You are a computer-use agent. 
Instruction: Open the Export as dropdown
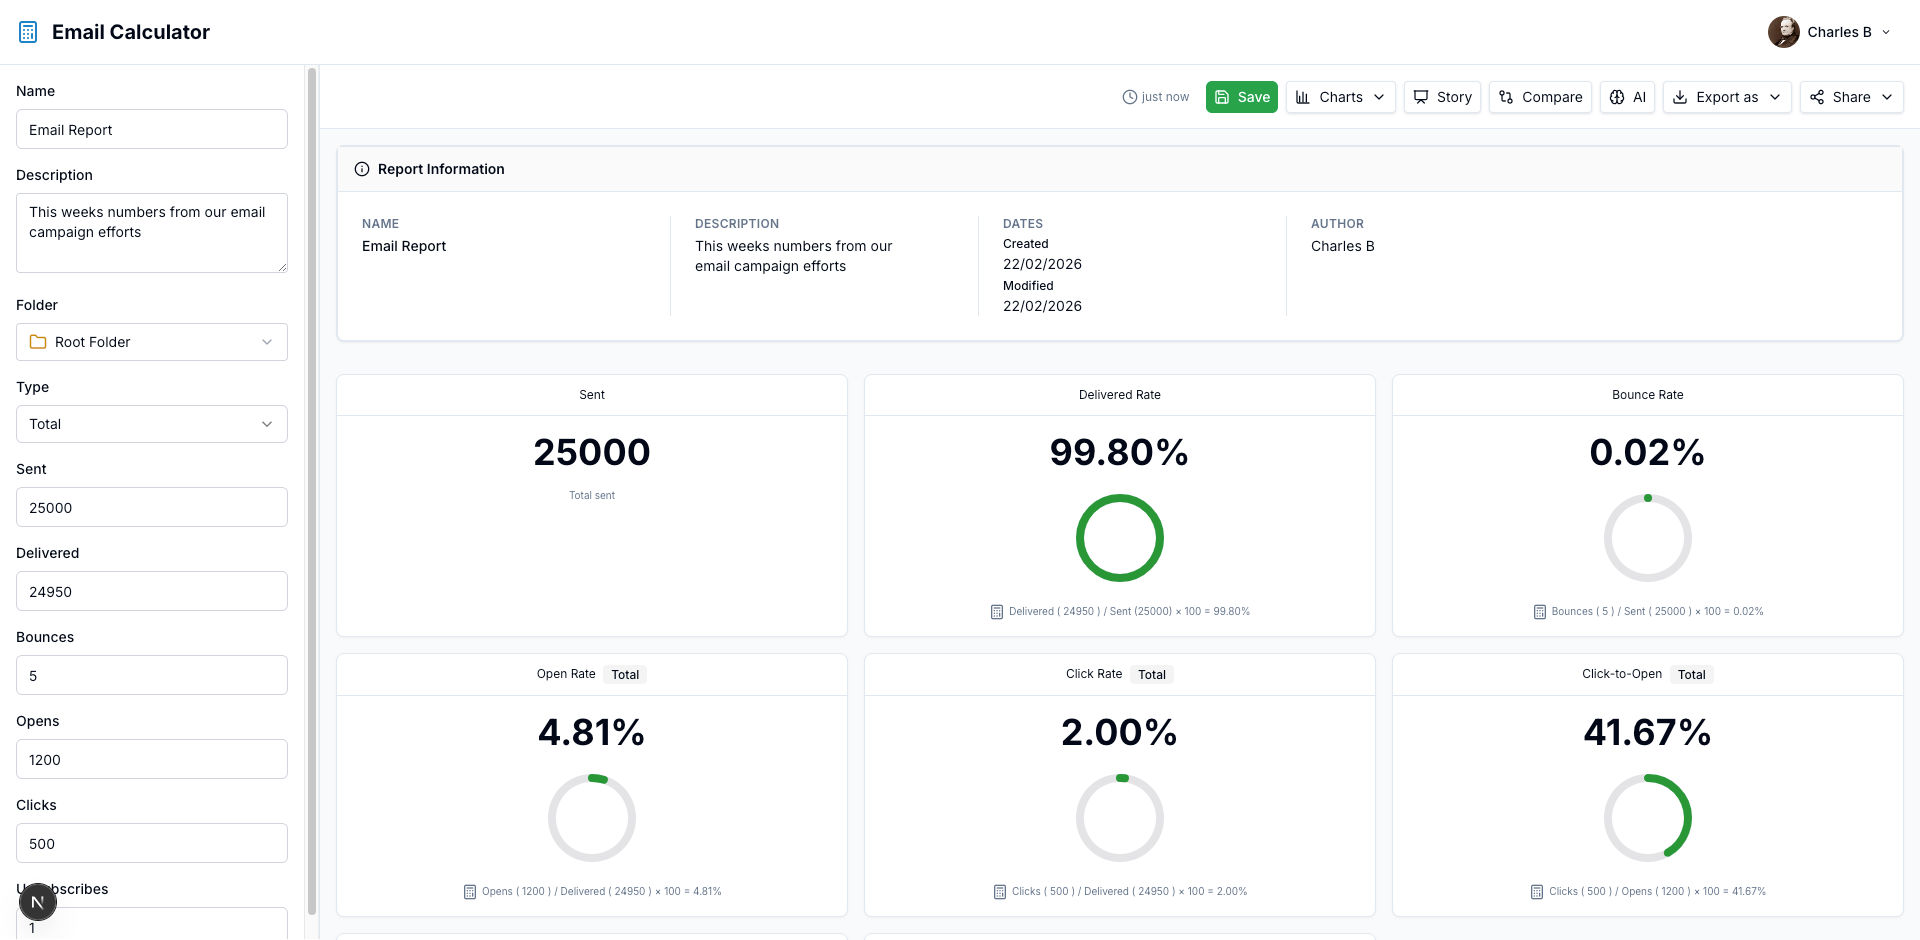click(x=1727, y=97)
